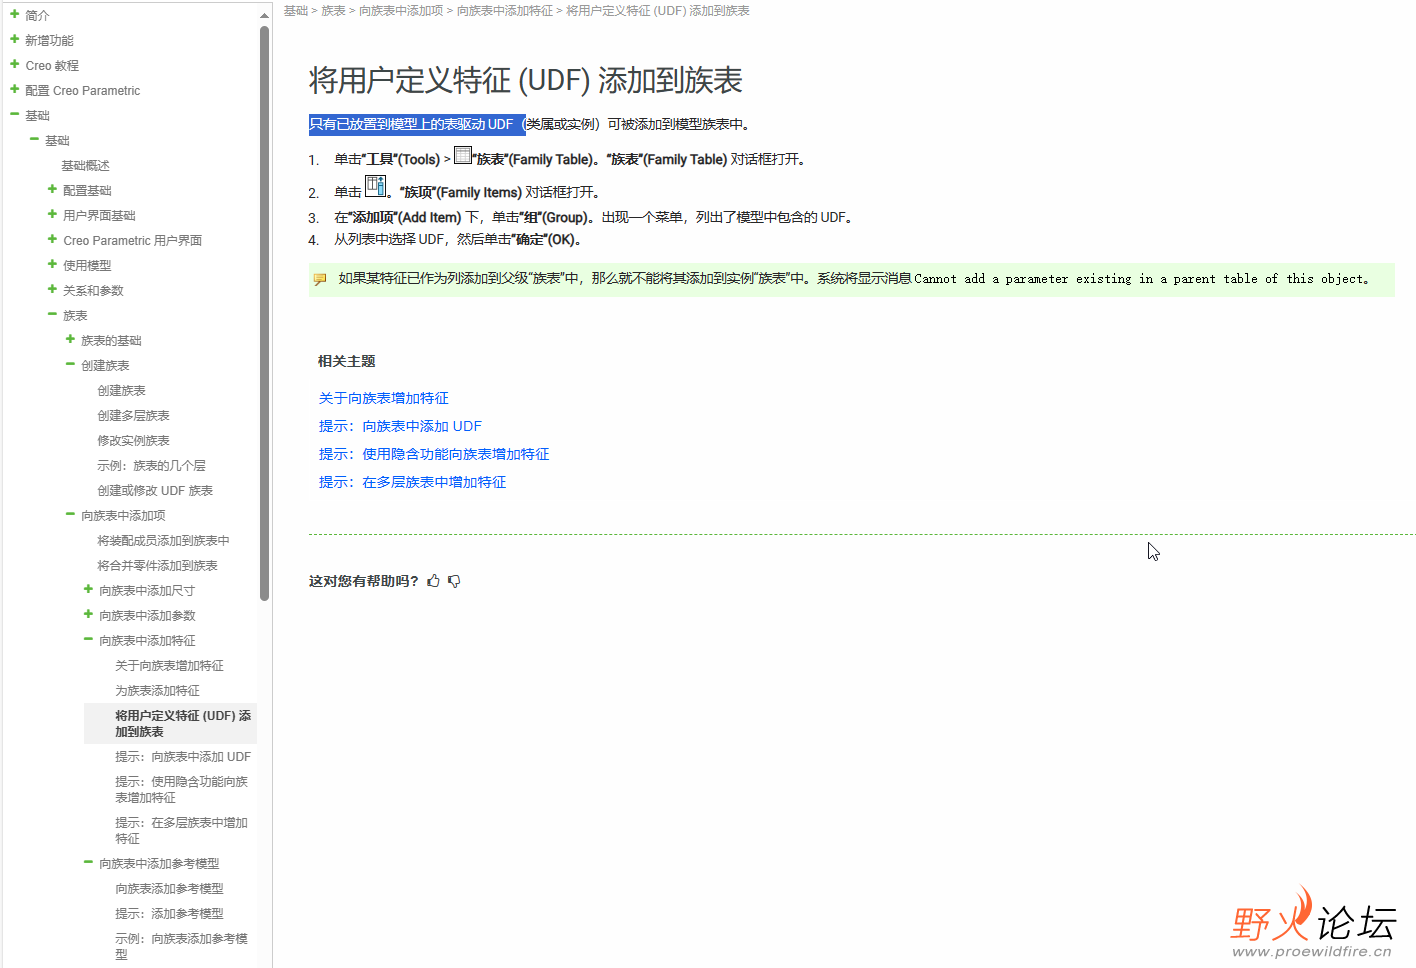
Task: Click the 相关主题 heading
Action: click(347, 361)
